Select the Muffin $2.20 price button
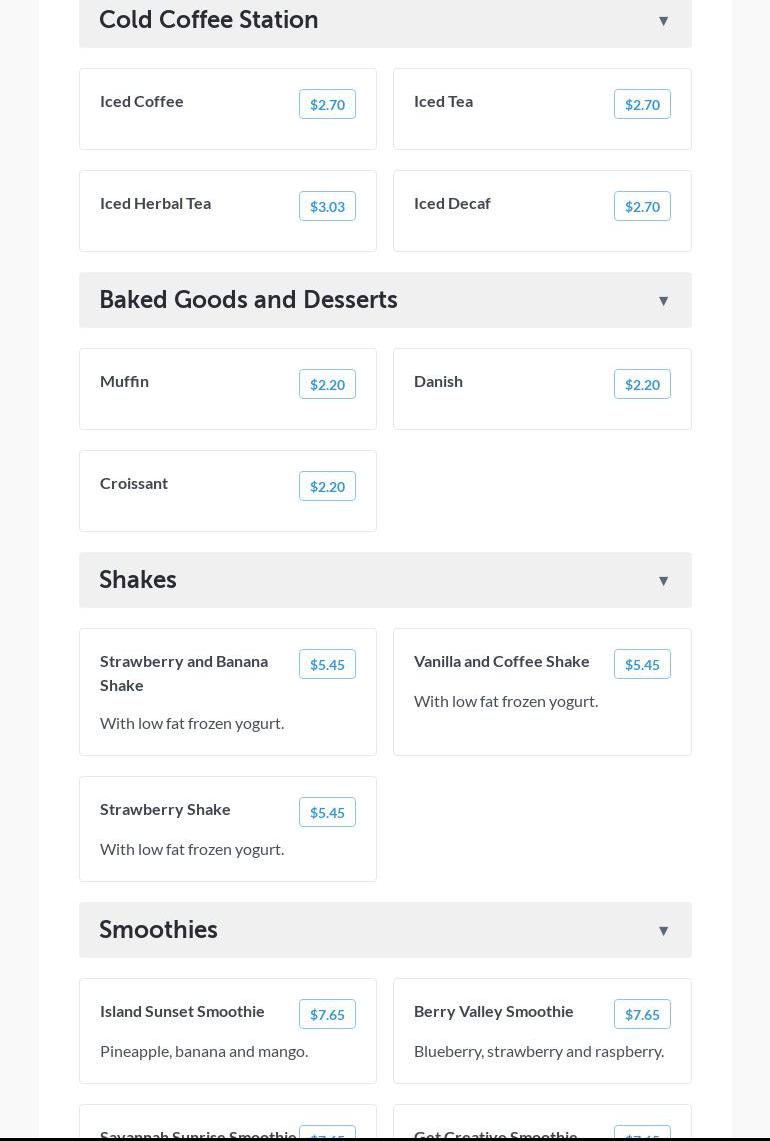The width and height of the screenshot is (770, 1141). pos(327,384)
